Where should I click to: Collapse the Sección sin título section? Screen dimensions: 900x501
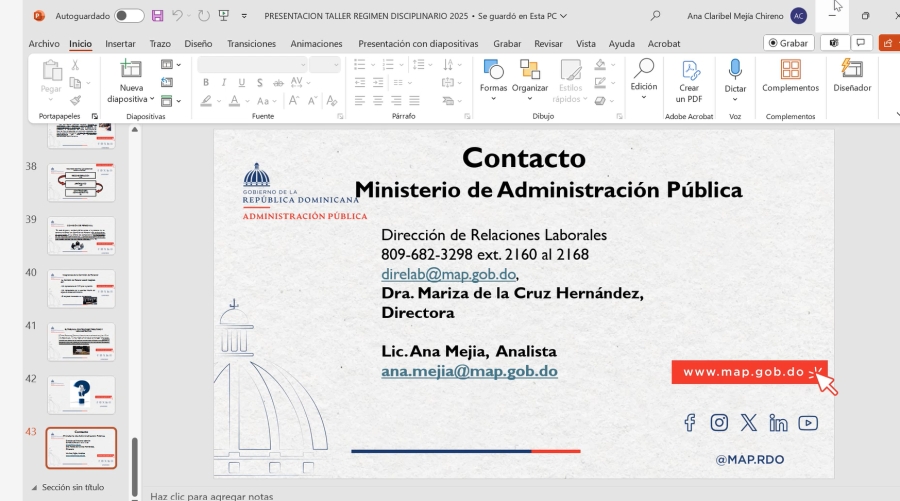(36, 487)
